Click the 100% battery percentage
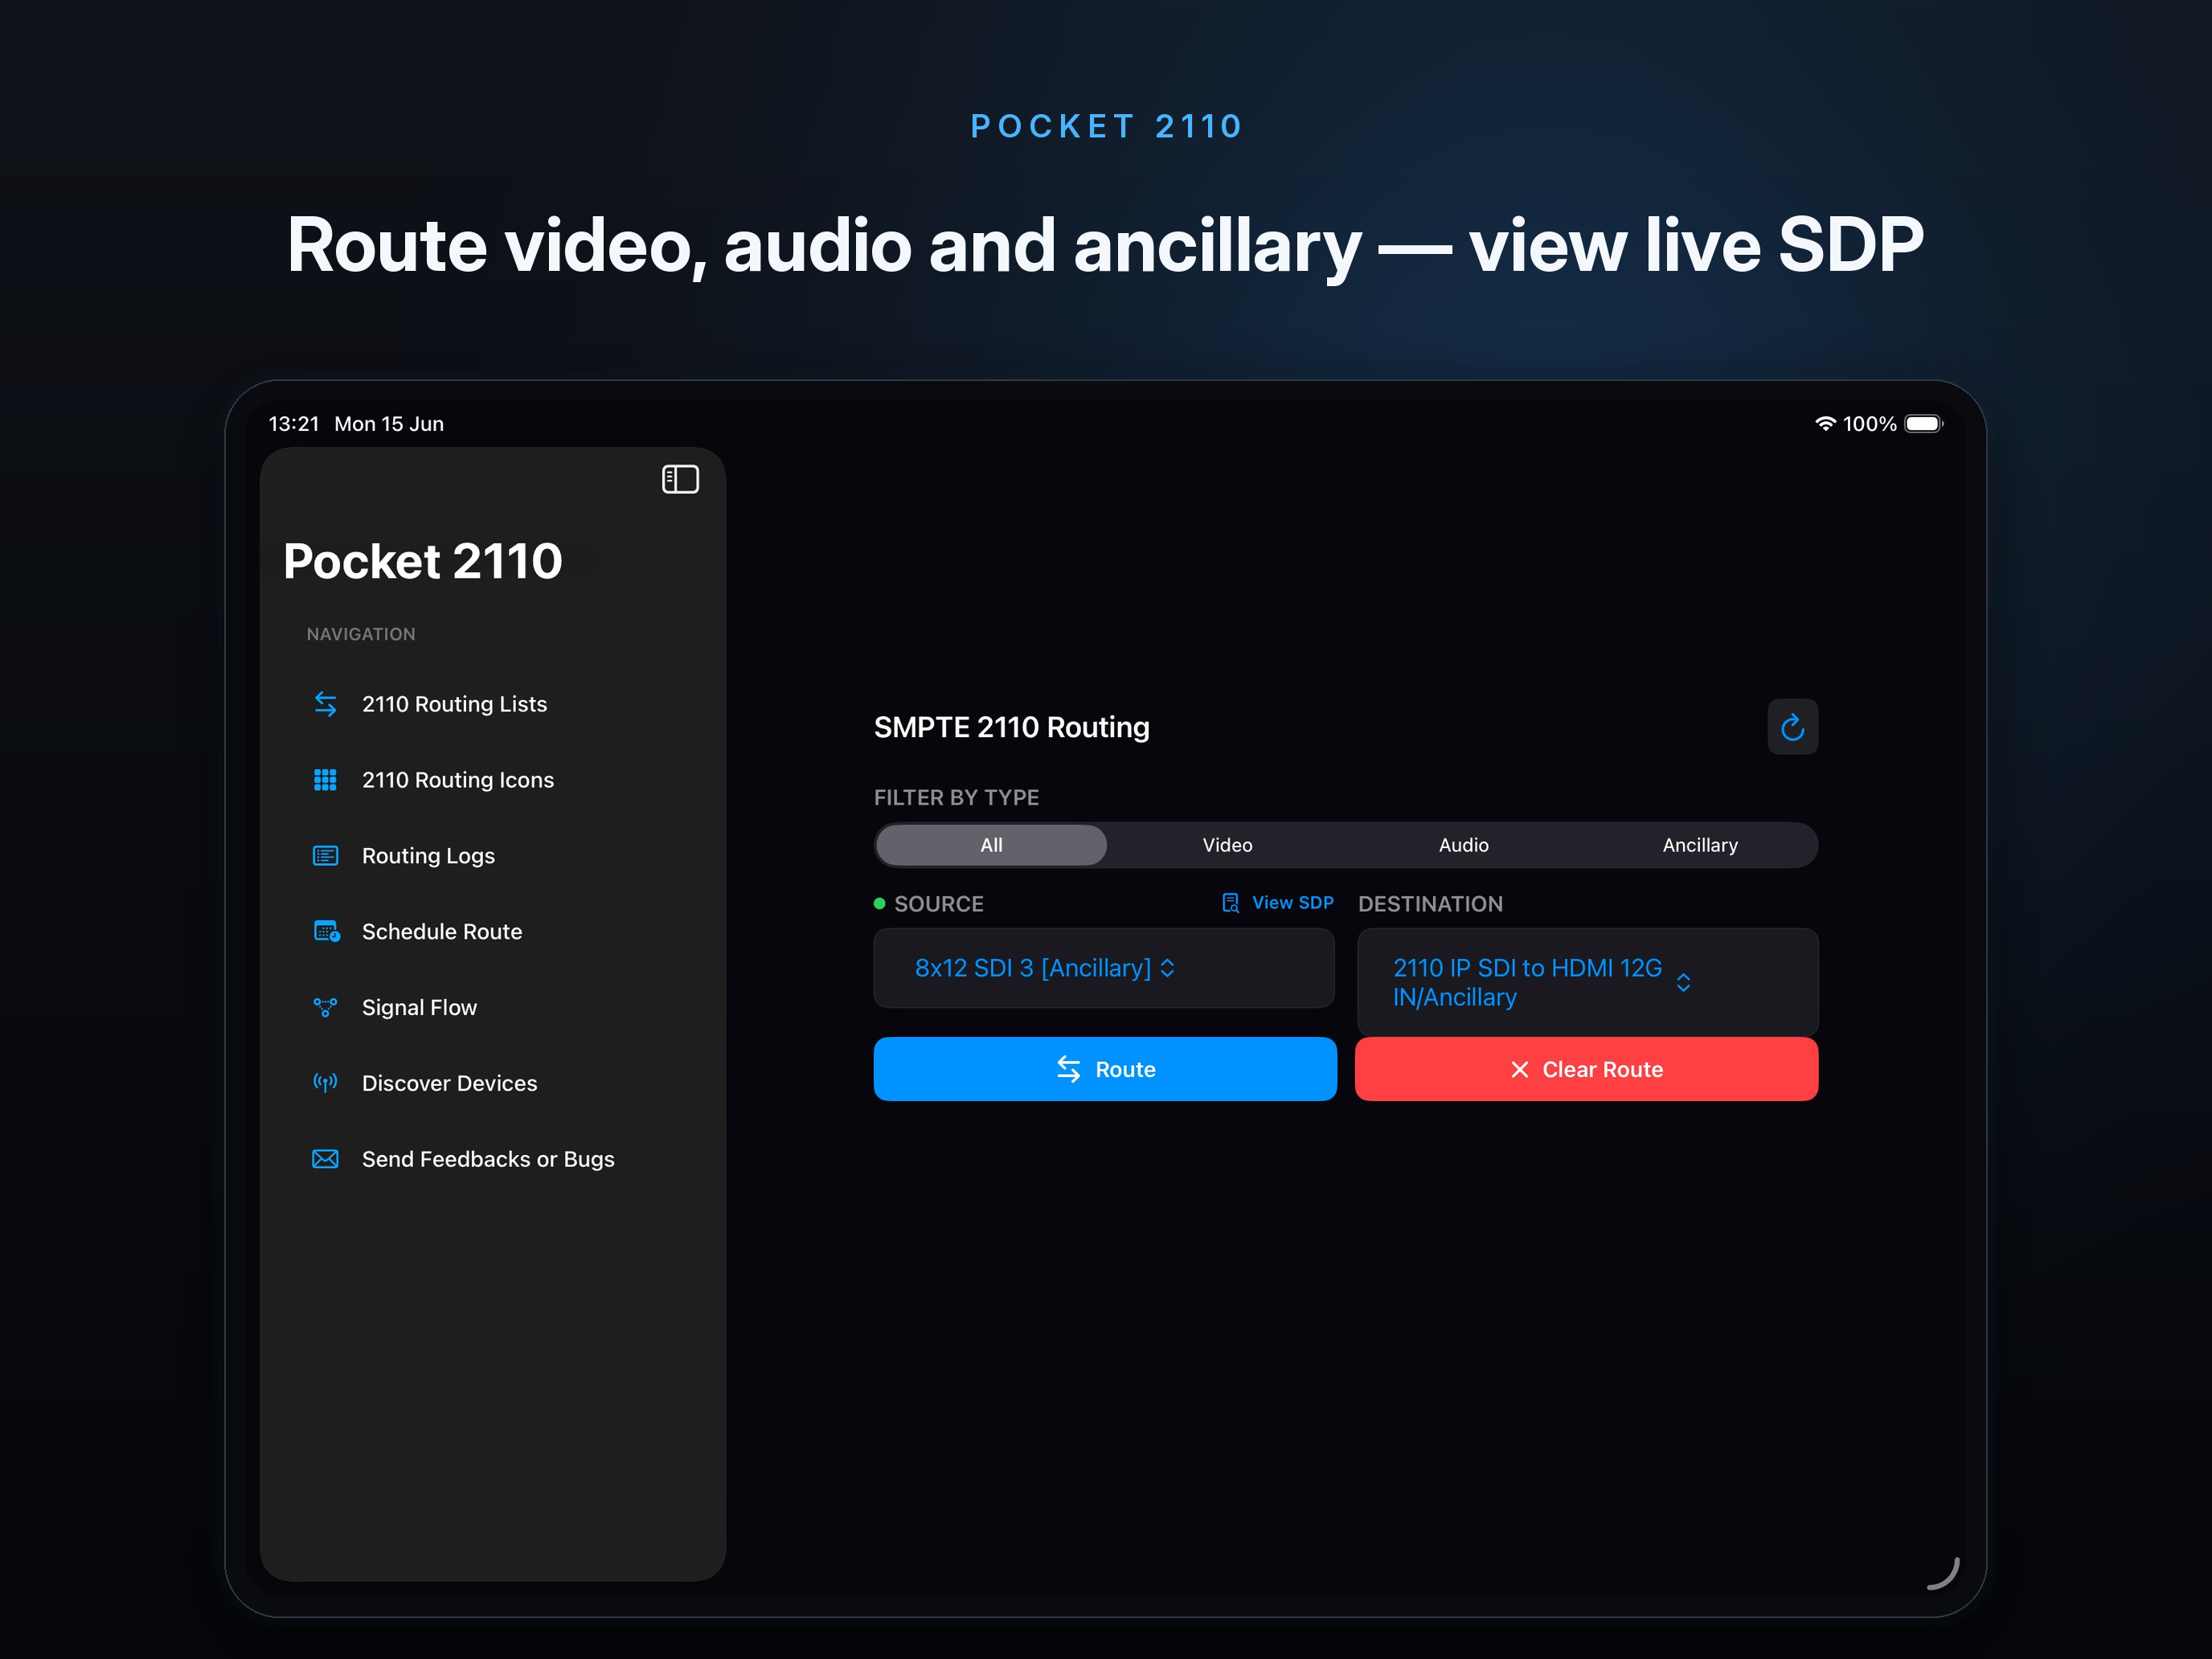 coord(1870,424)
